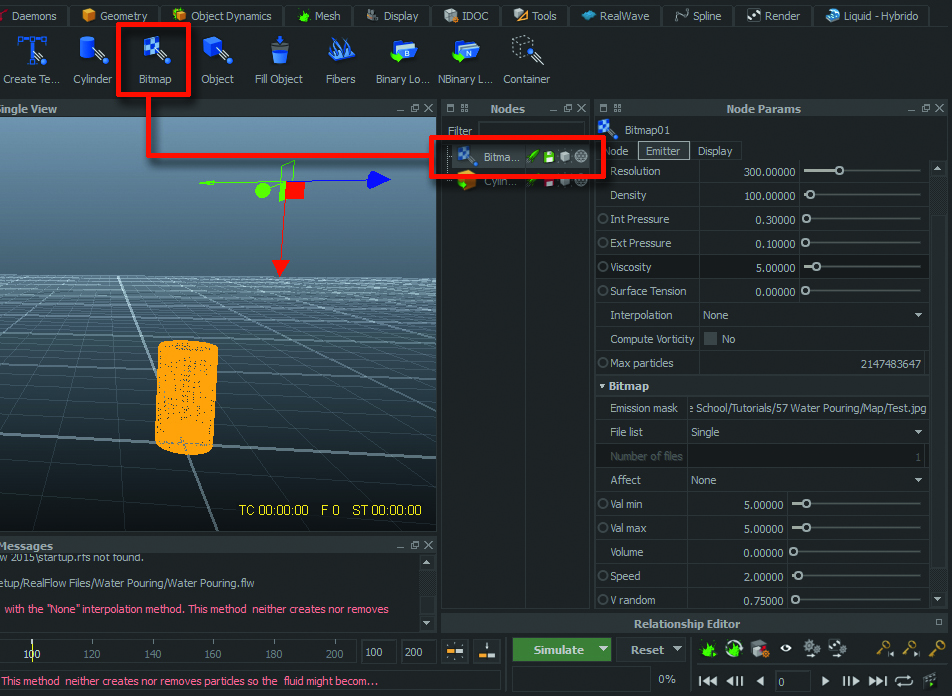Toggle the Compute Vorticity checkbox
The image size is (952, 696).
[710, 339]
